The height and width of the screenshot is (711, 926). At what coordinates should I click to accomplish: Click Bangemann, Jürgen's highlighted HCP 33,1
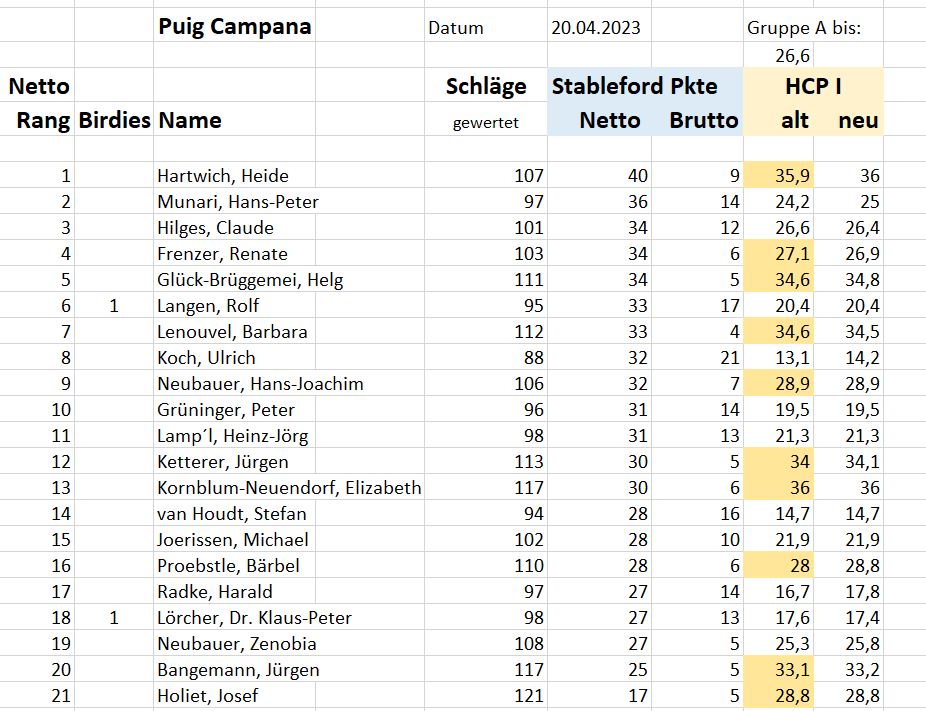[778, 669]
